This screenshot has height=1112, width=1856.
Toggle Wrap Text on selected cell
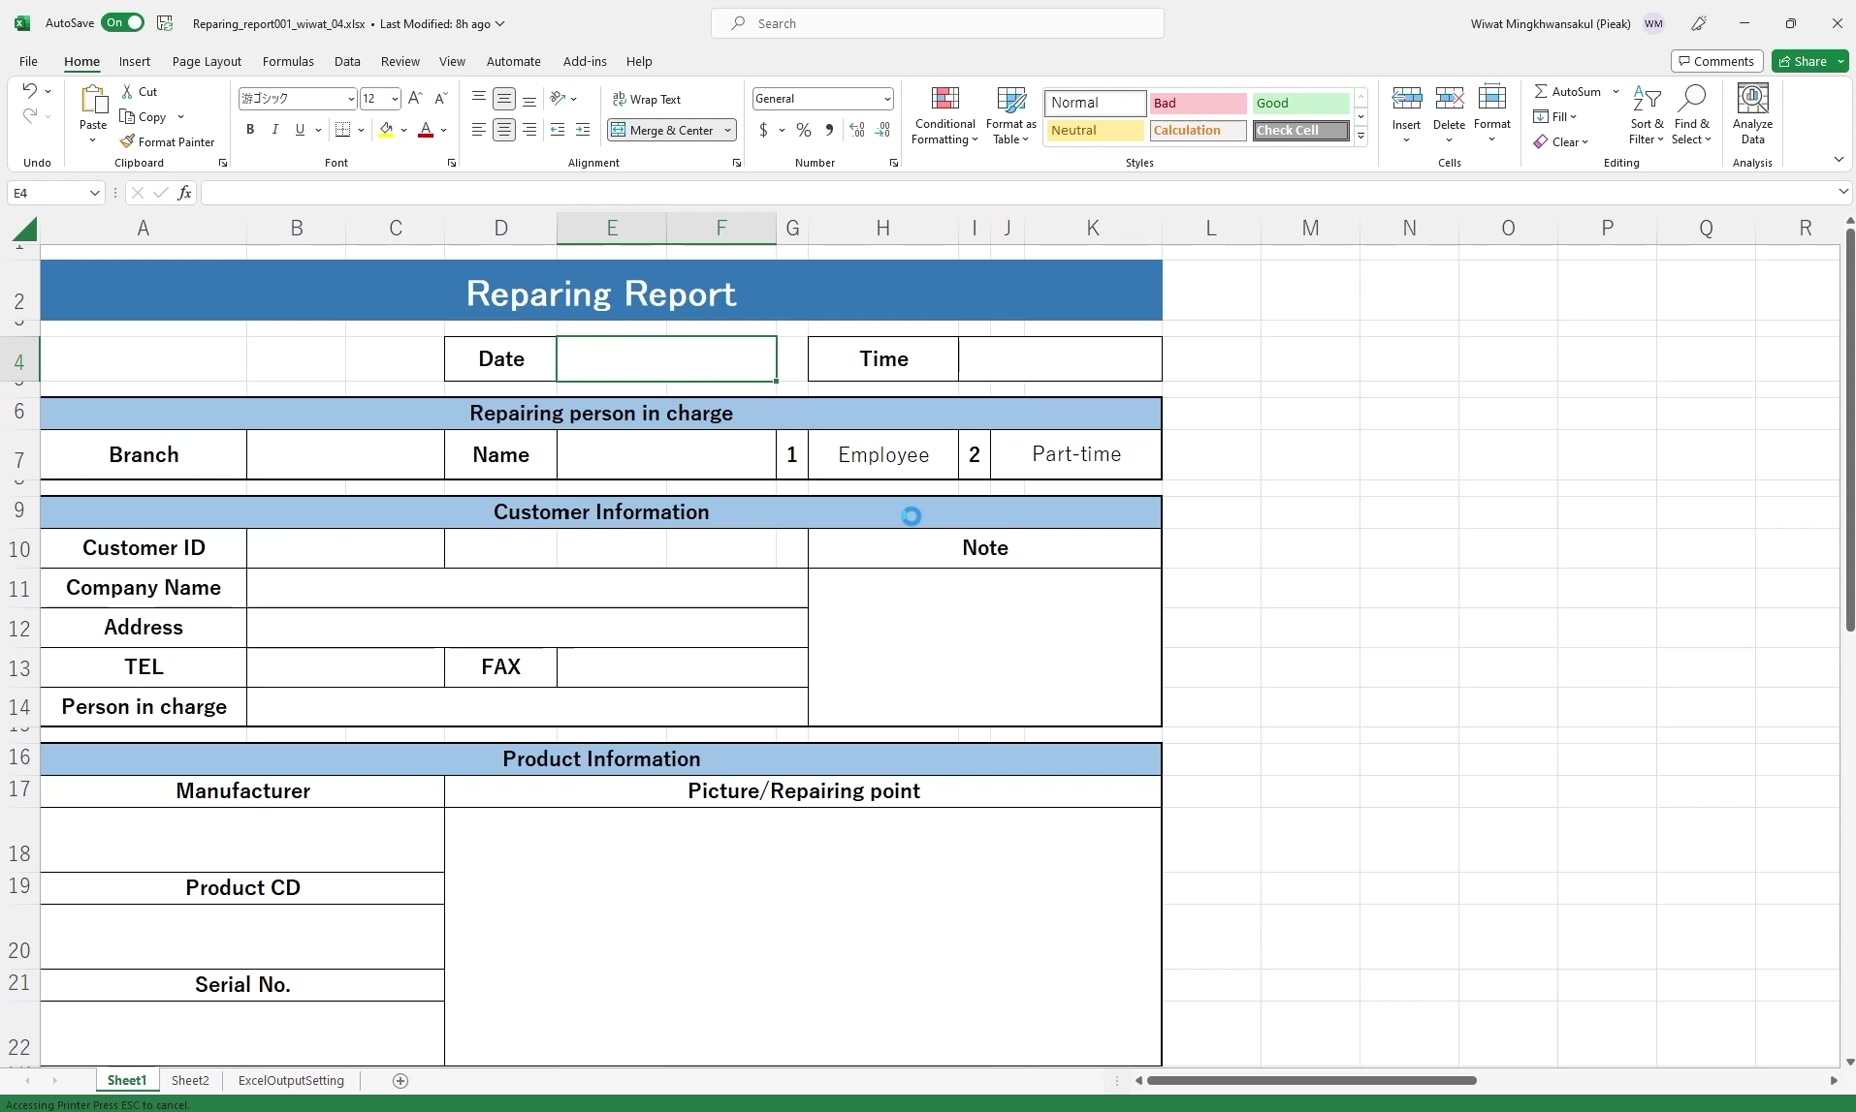pos(647,99)
